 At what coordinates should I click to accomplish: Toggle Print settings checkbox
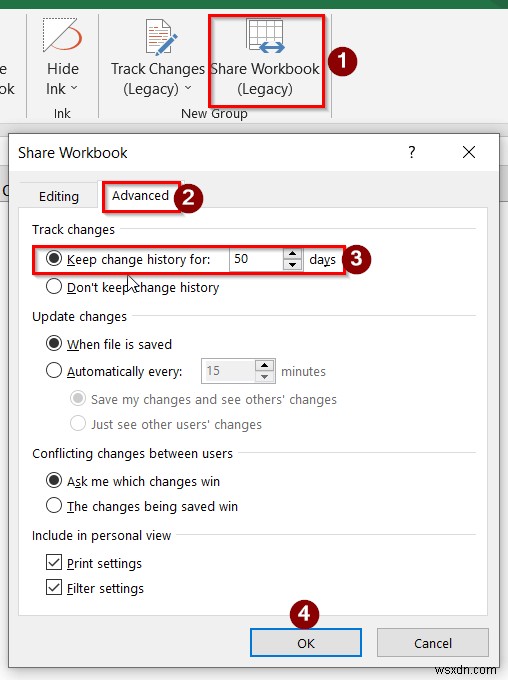[54, 562]
